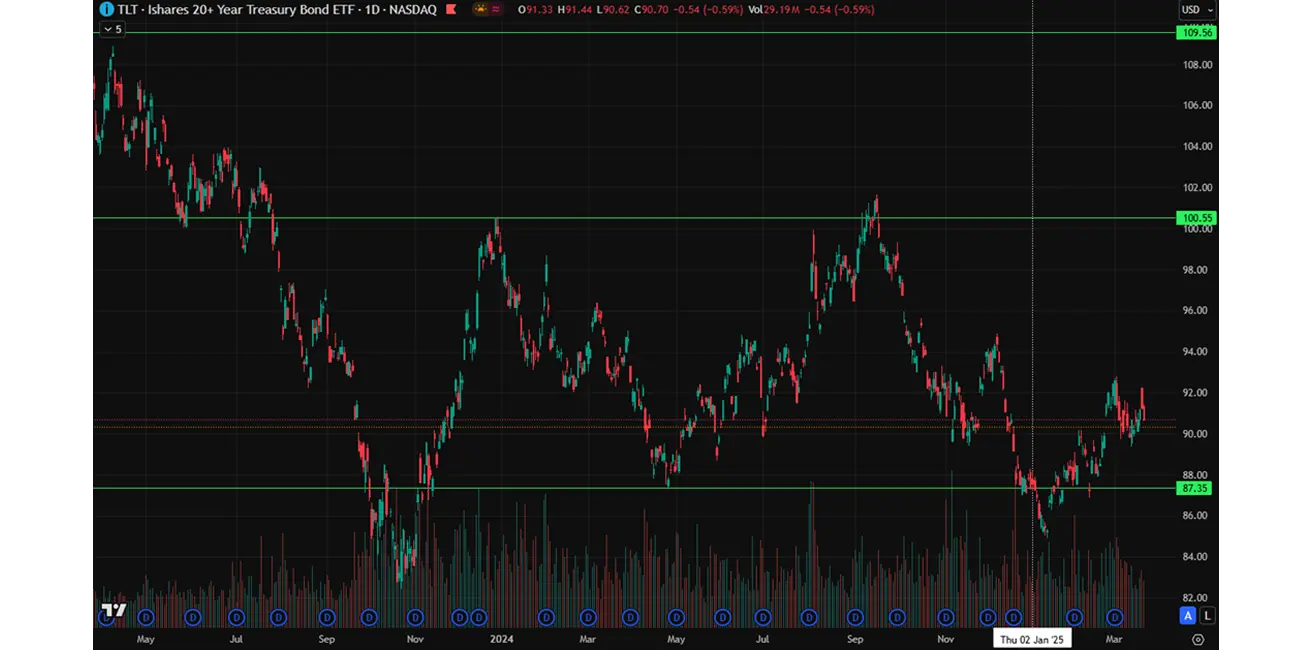
Task: Click the blue info icon beside TLT
Action: coord(106,9)
